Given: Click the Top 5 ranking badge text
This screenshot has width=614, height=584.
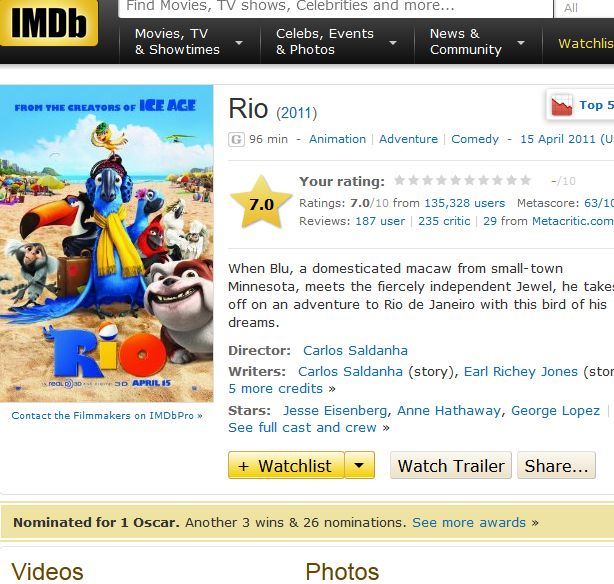Looking at the screenshot, I should 596,105.
